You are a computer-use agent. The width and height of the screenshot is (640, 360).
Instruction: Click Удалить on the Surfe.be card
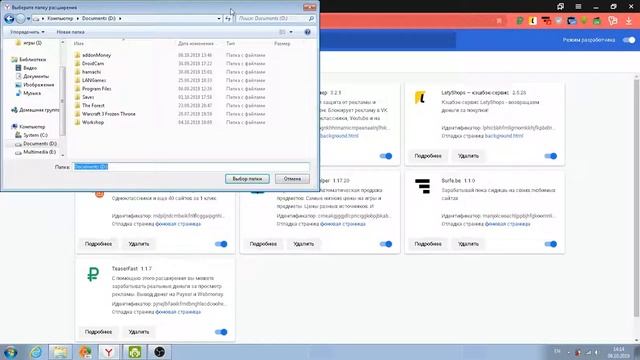click(468, 244)
